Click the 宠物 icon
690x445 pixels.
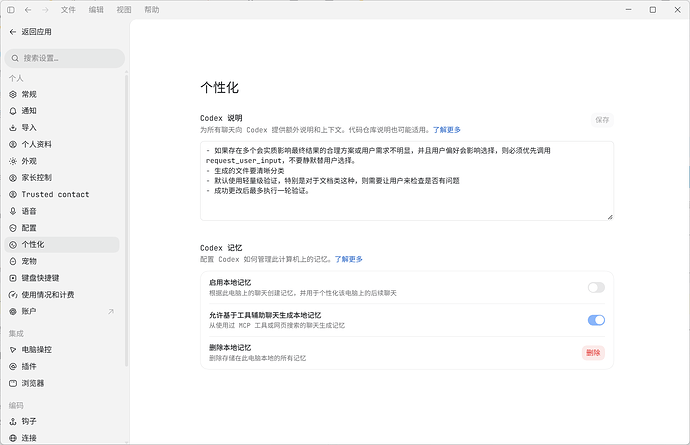click(13, 261)
